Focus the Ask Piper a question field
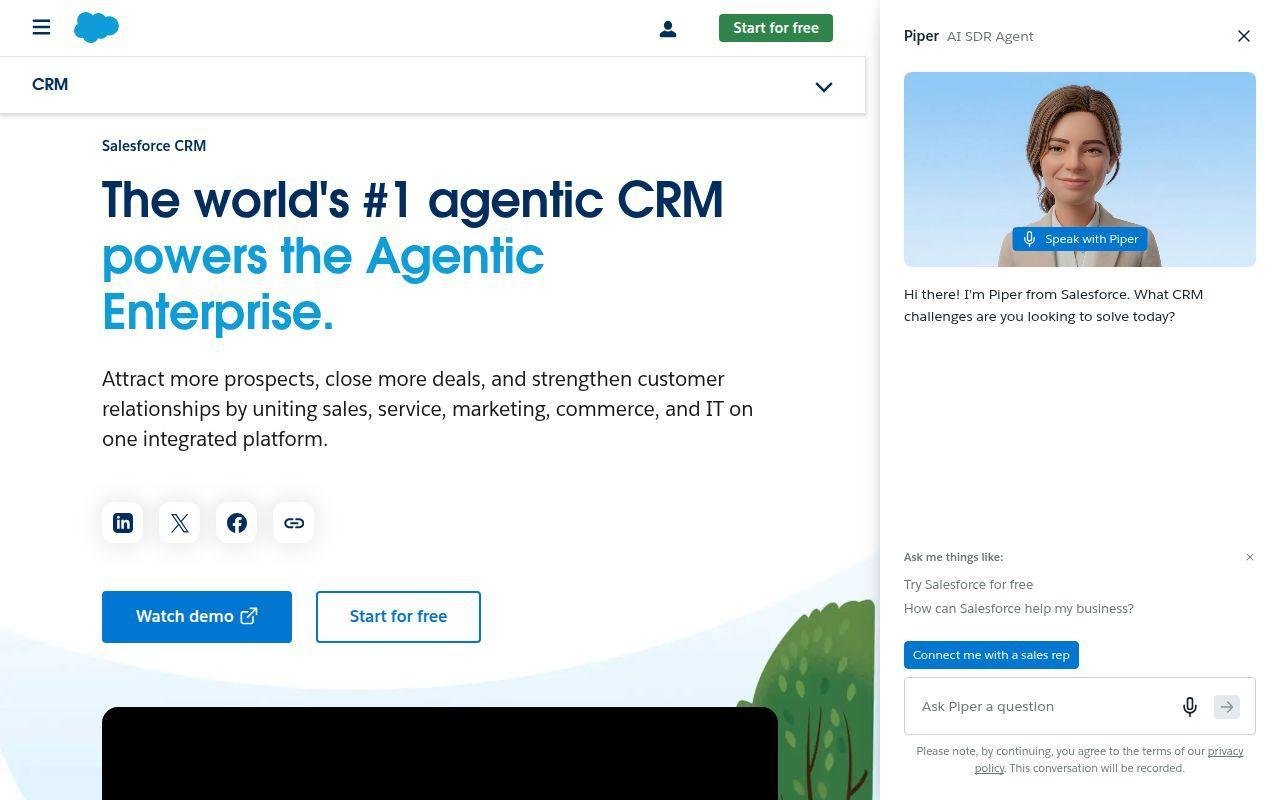 coord(1080,706)
